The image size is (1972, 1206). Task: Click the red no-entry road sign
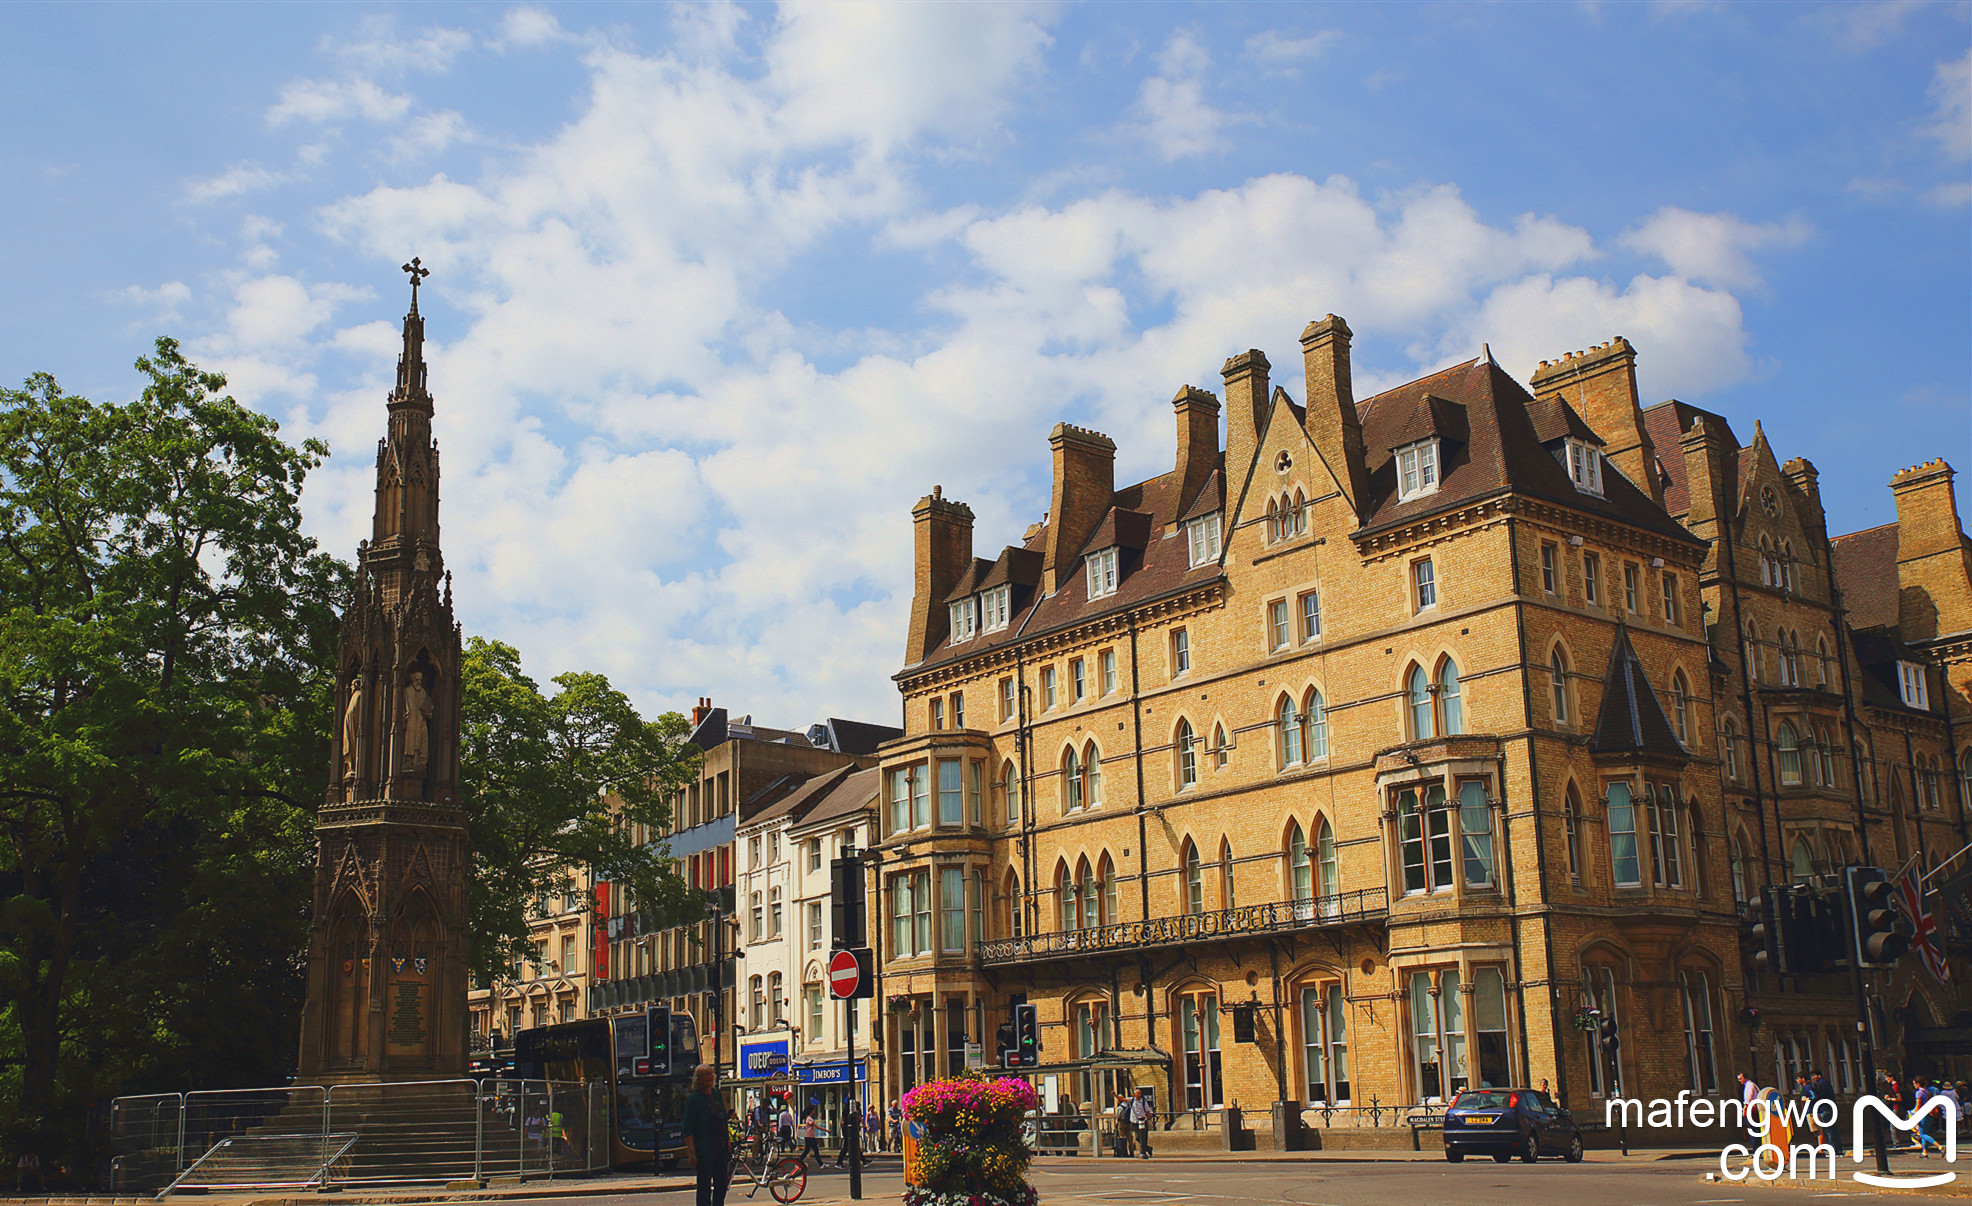tap(844, 974)
